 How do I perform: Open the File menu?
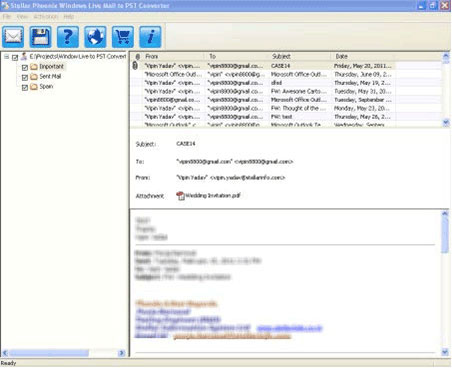(7, 16)
